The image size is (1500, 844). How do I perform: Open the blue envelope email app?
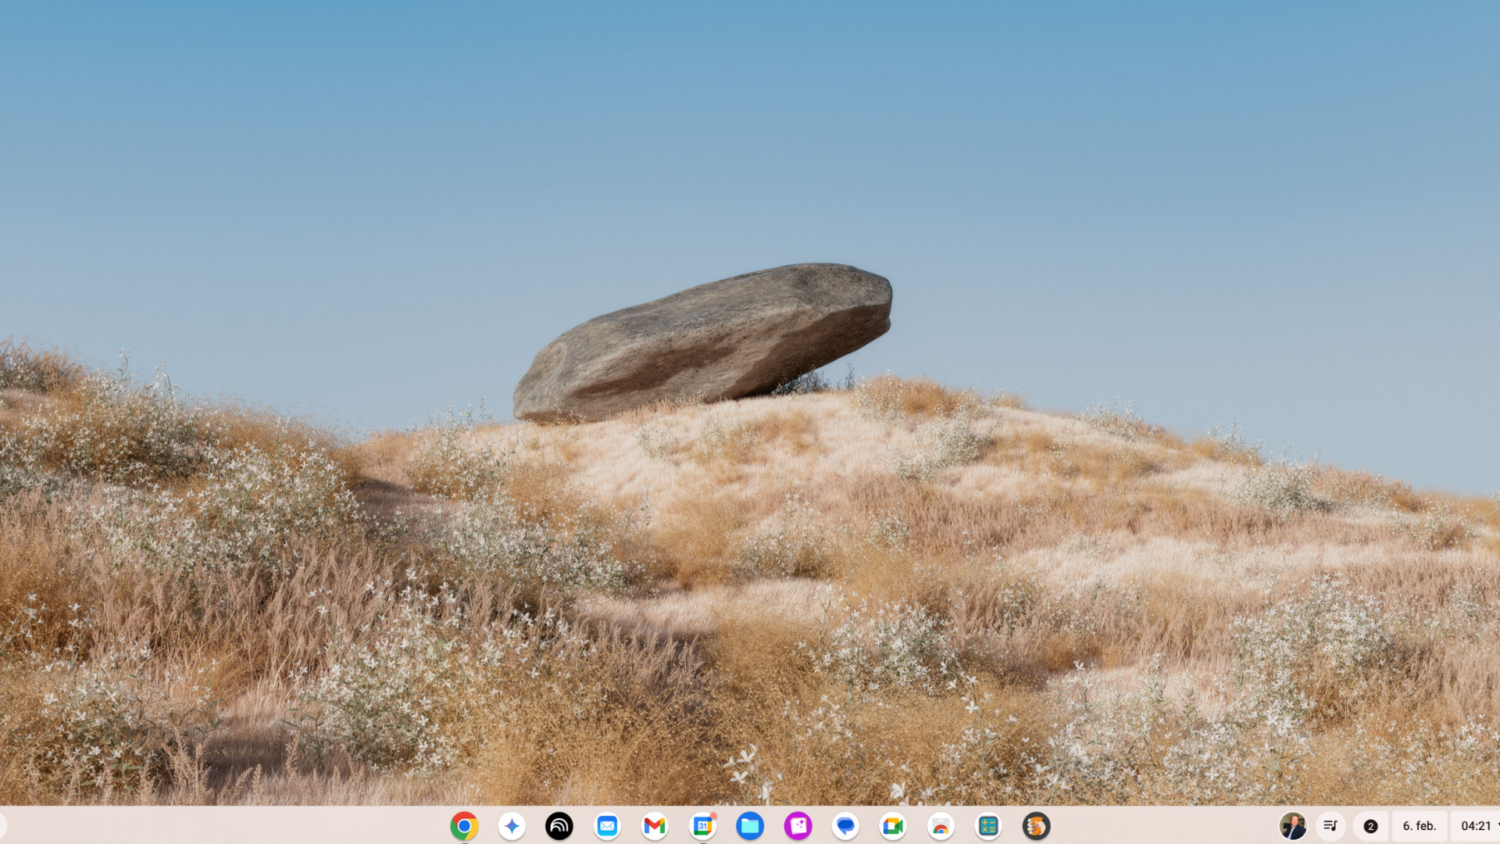(607, 826)
